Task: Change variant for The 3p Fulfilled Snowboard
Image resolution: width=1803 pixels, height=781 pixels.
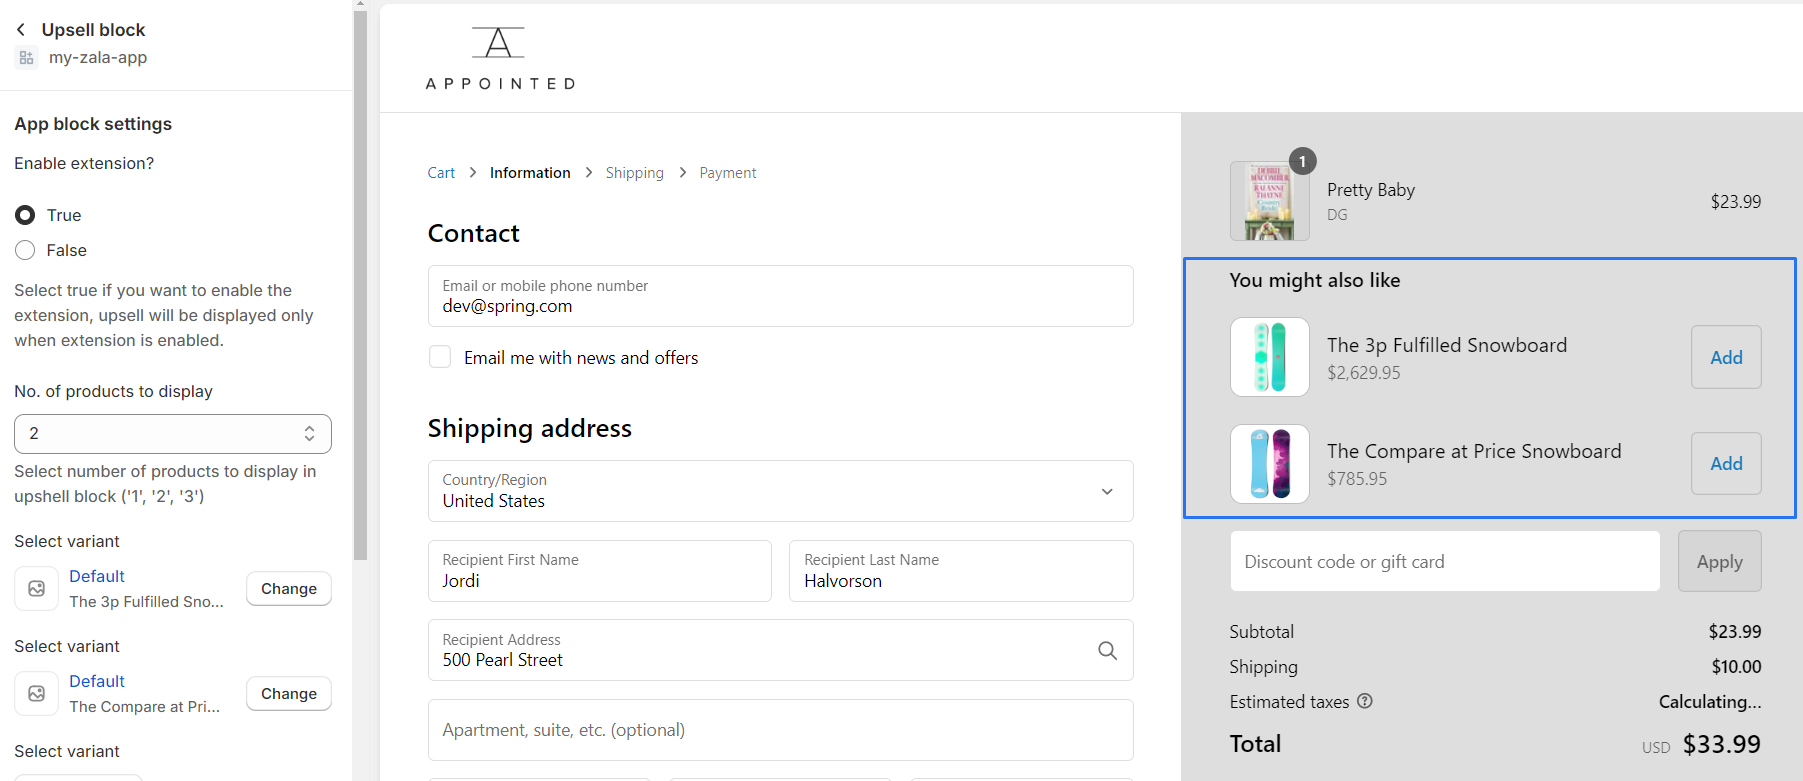Action: click(x=289, y=589)
